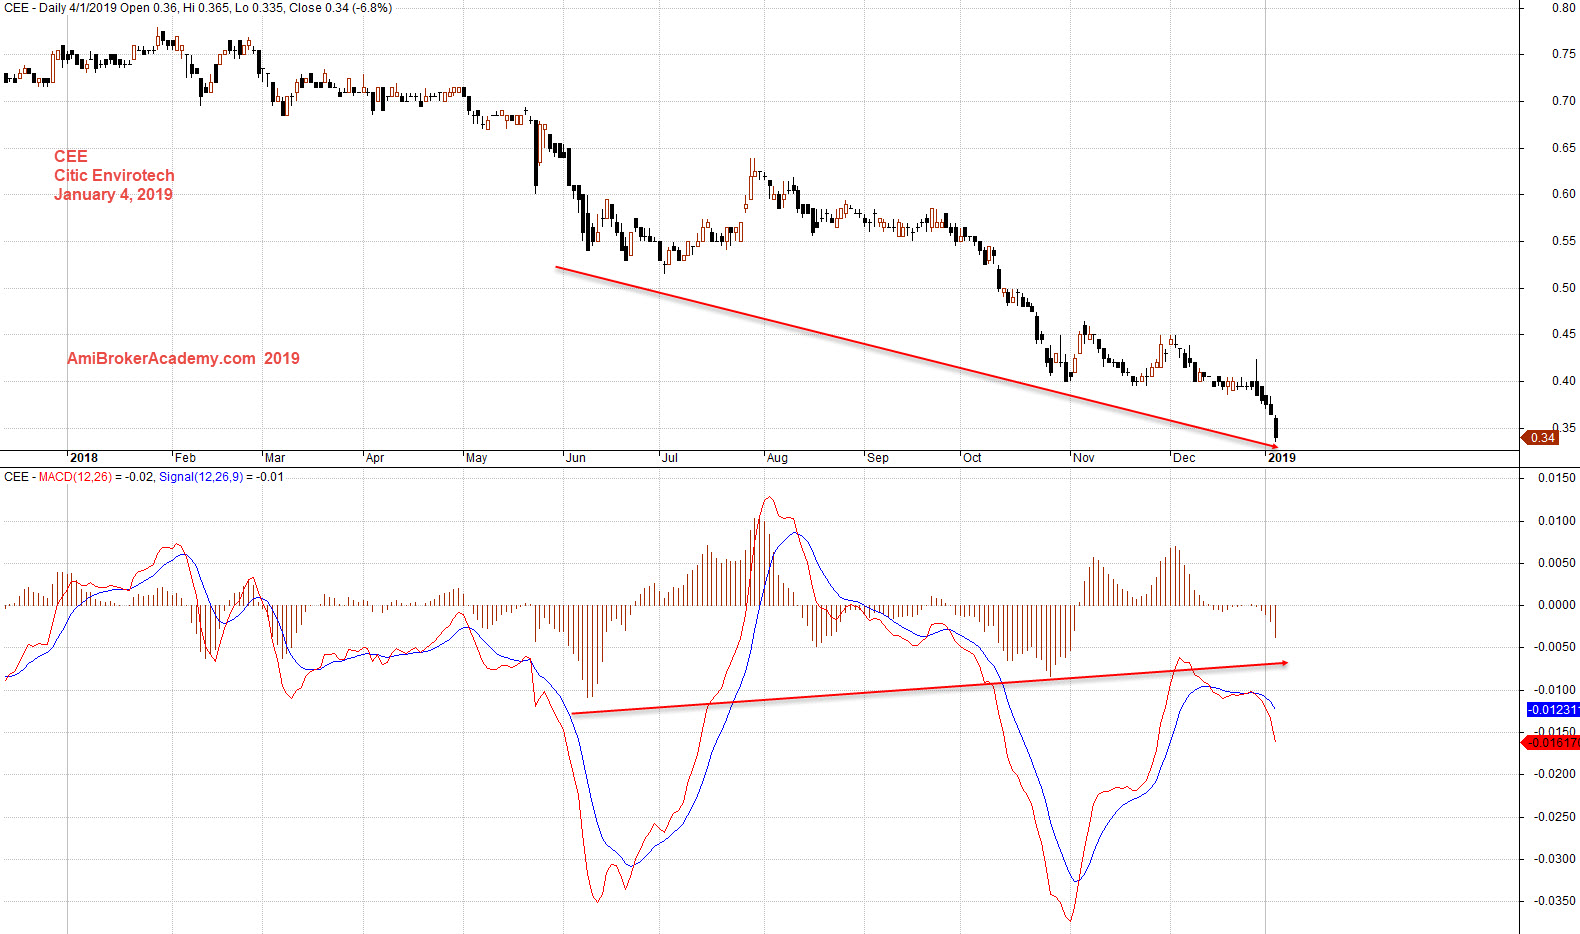Screen dimensions: 1580x934
Task: Click the 0.70 price axis label
Action: click(x=1563, y=101)
